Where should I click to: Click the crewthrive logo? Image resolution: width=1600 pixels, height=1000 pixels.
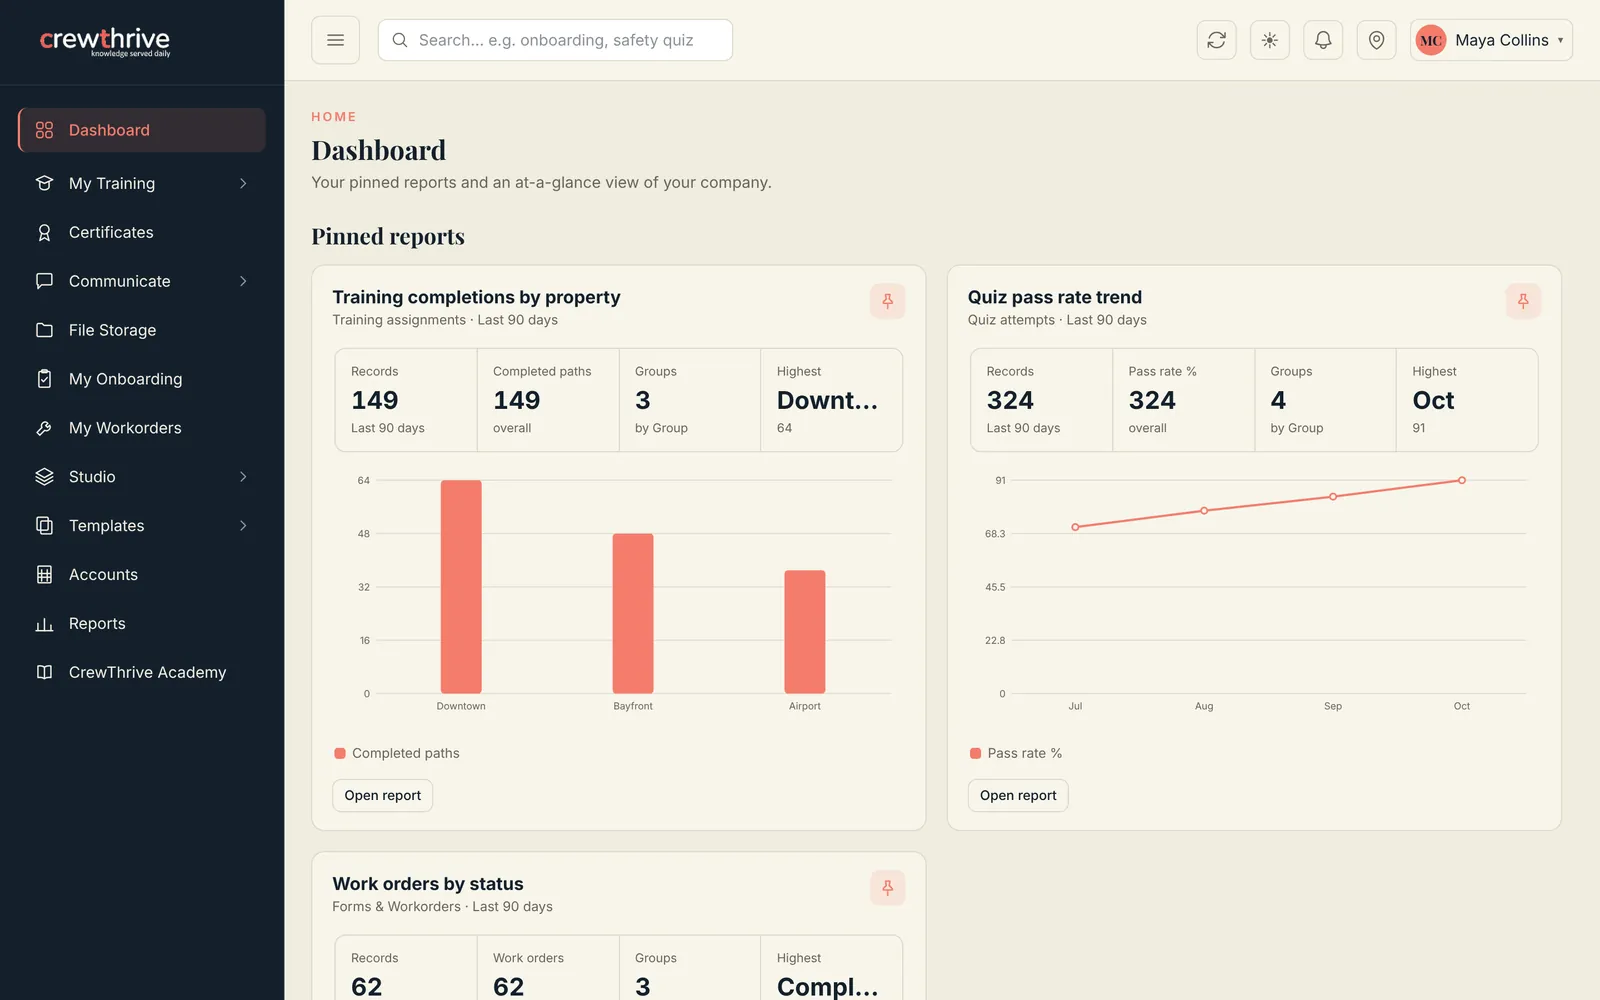[x=105, y=42]
